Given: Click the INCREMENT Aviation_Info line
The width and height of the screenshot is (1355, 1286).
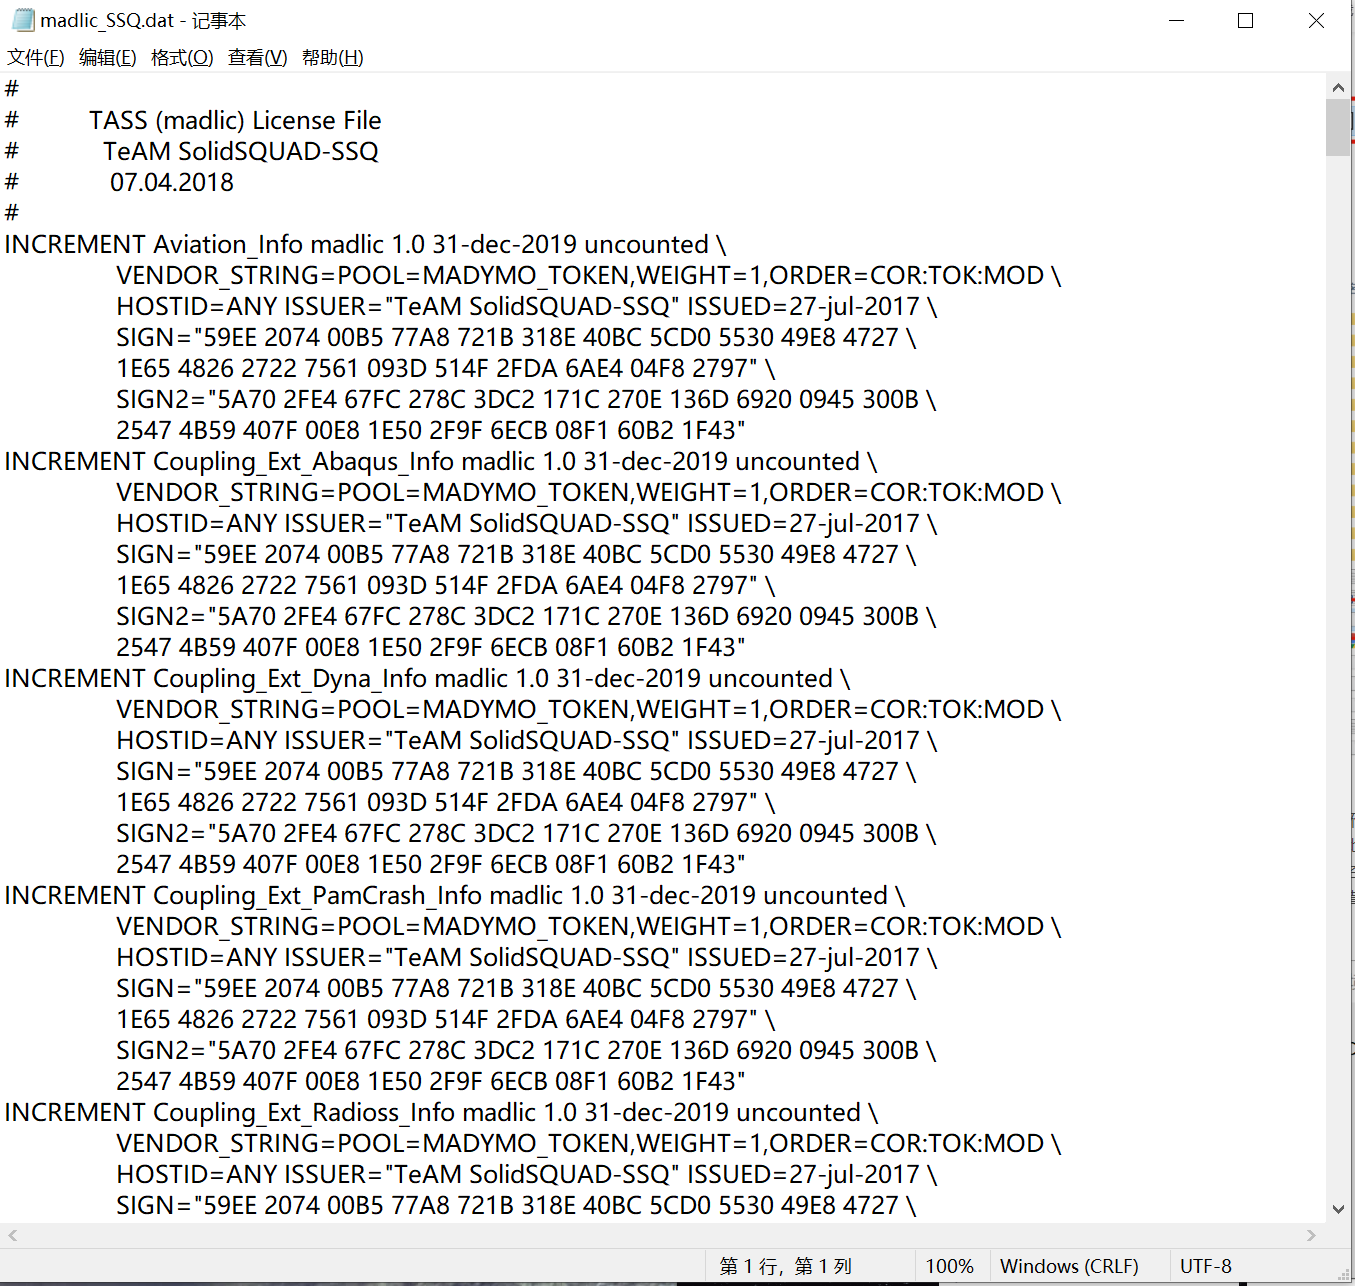Looking at the screenshot, I should coord(365,245).
